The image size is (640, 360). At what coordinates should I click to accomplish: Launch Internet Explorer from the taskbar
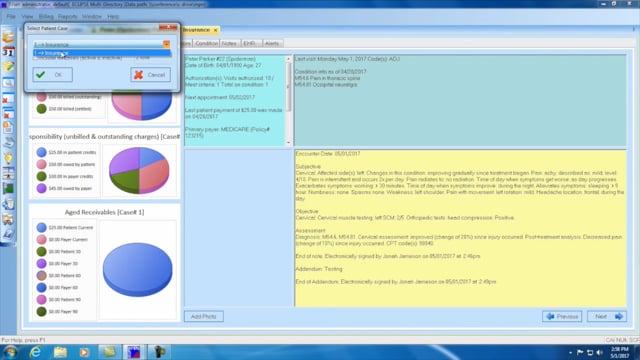[x=35, y=352]
